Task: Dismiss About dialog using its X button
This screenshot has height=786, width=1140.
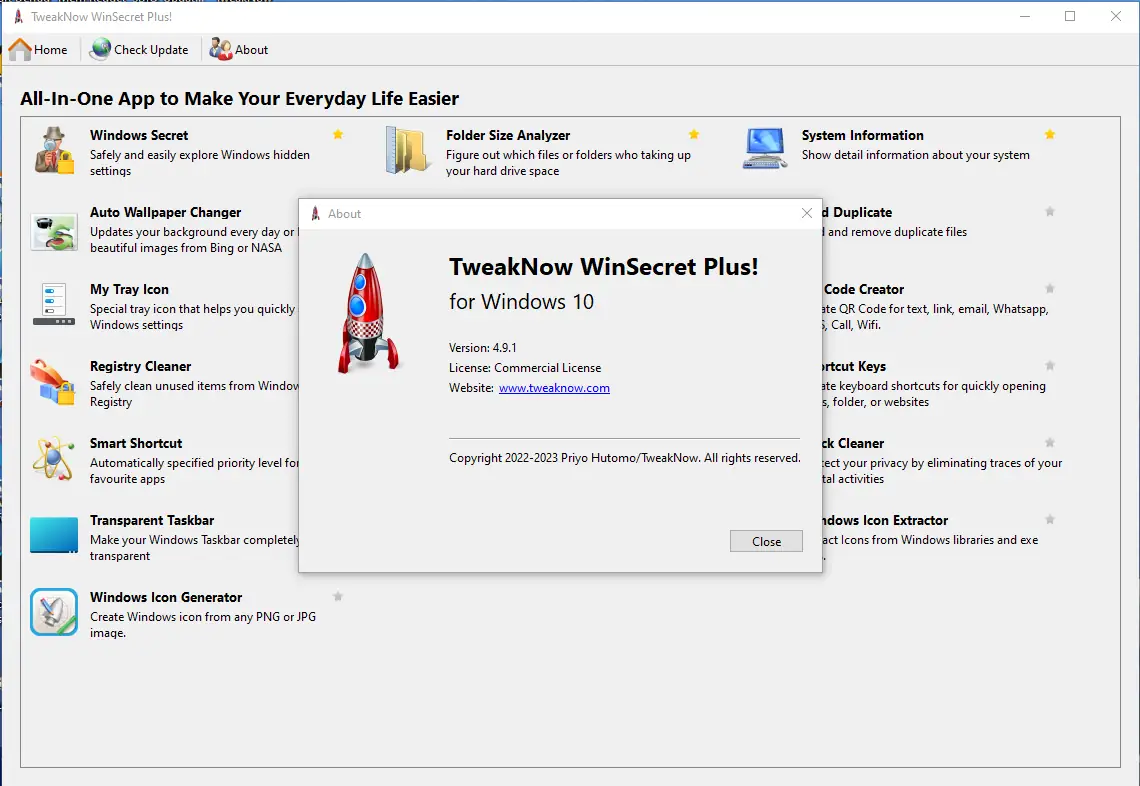Action: tap(806, 213)
